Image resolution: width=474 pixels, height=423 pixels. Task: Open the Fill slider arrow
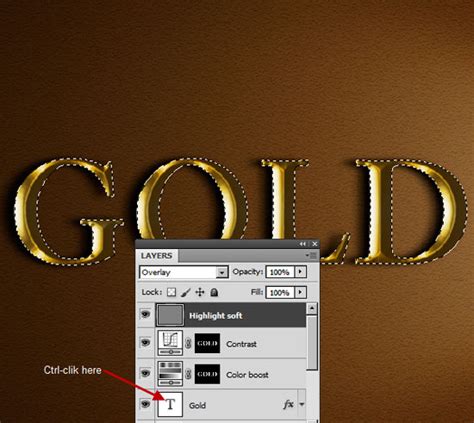click(x=300, y=293)
